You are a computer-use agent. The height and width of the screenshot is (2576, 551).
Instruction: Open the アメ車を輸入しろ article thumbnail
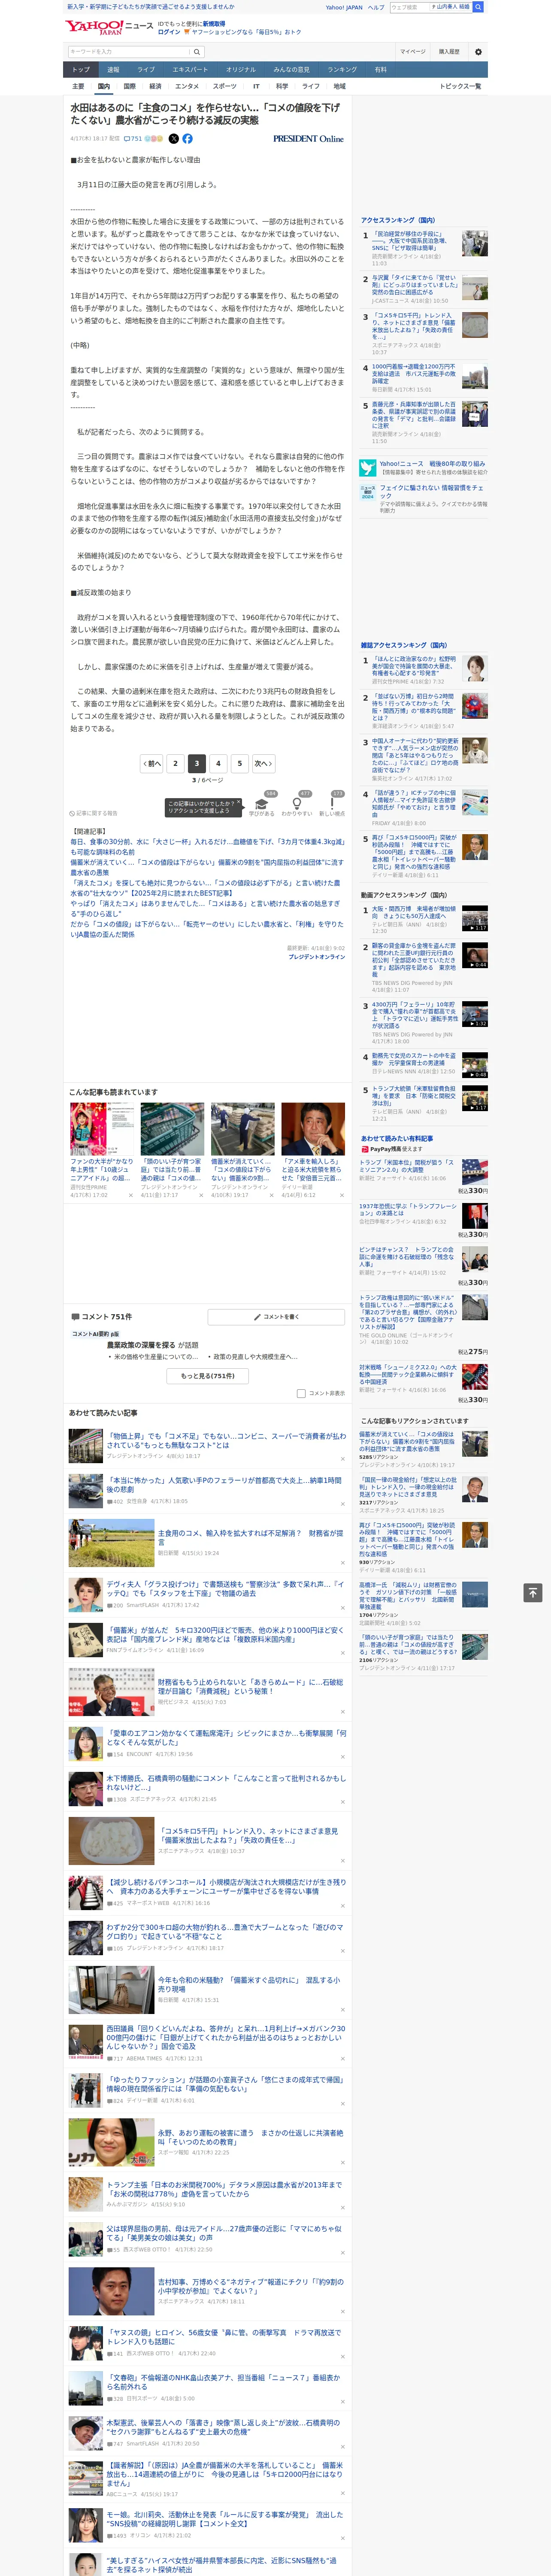click(x=313, y=1129)
